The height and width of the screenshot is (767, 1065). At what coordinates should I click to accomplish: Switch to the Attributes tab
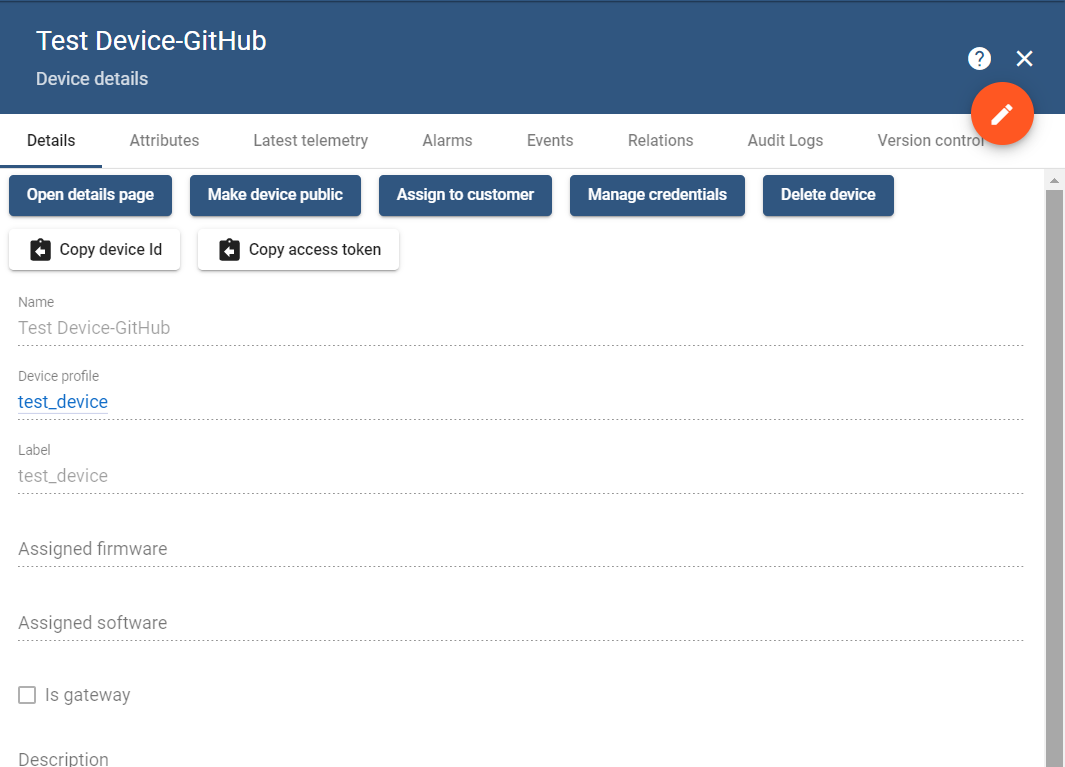(164, 141)
